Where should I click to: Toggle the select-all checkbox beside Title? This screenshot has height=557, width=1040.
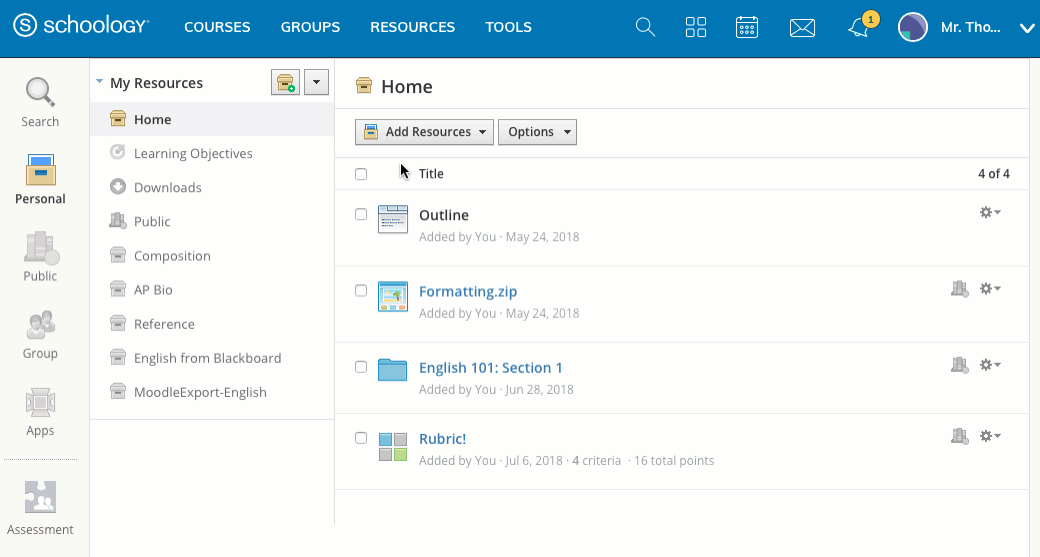pyautogui.click(x=361, y=174)
